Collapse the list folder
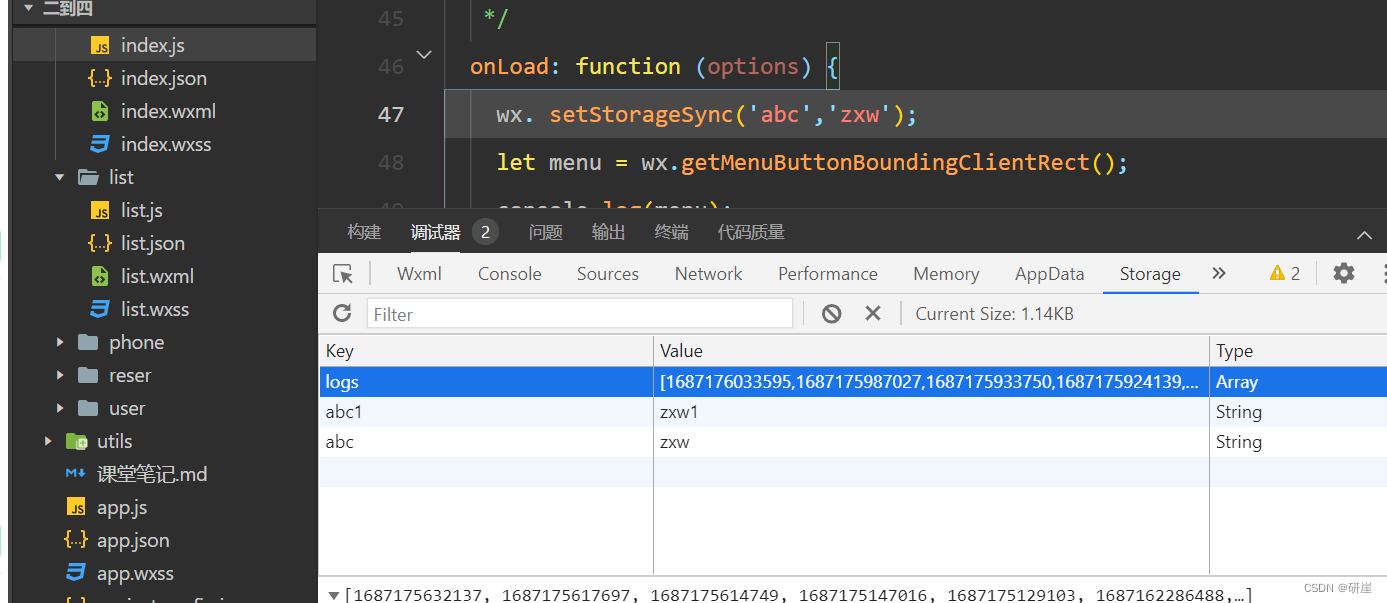Image resolution: width=1387 pixels, height=603 pixels. point(60,177)
